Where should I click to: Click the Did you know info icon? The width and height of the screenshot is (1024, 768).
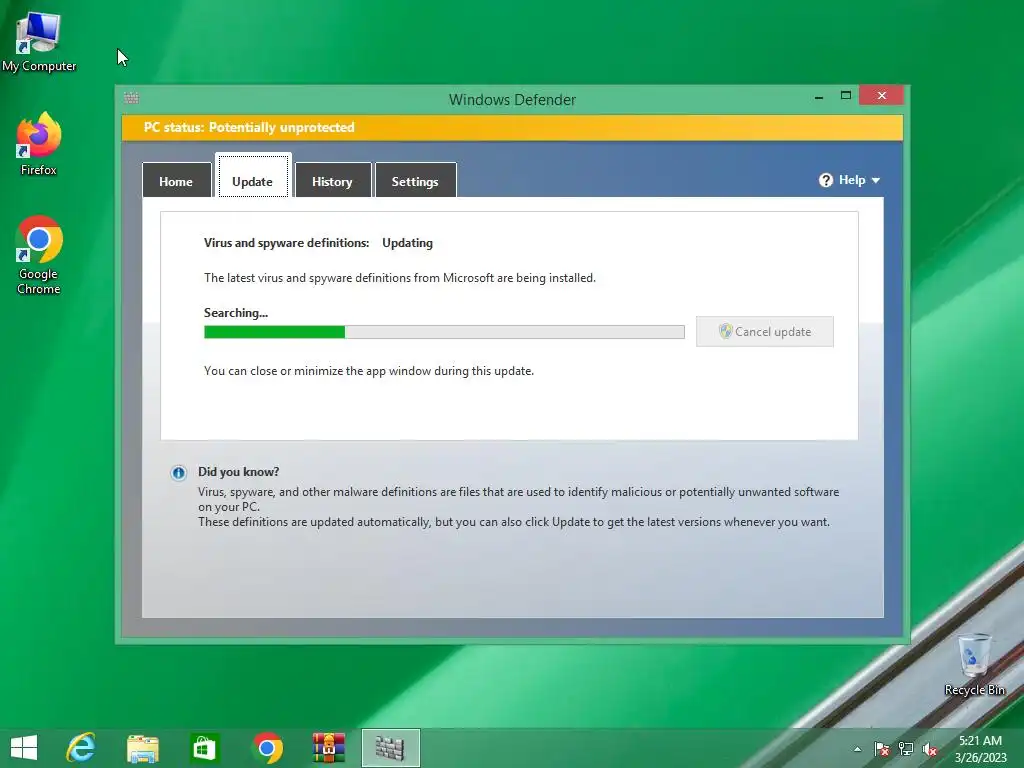178,473
